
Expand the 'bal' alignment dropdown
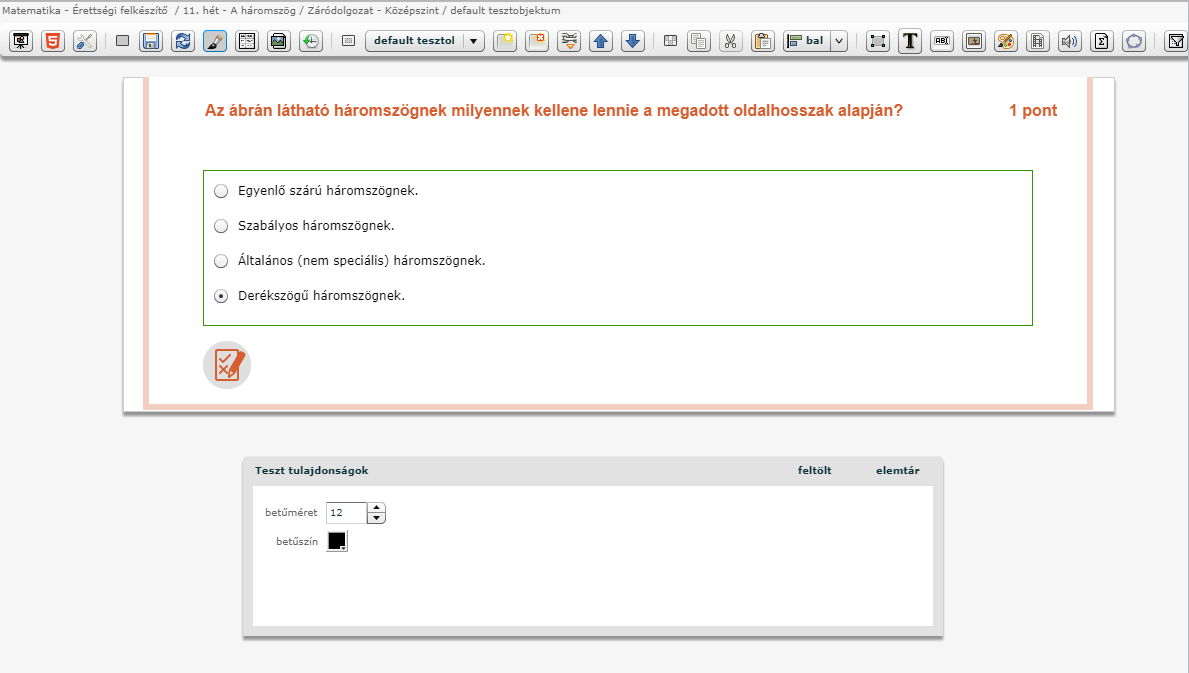click(839, 41)
